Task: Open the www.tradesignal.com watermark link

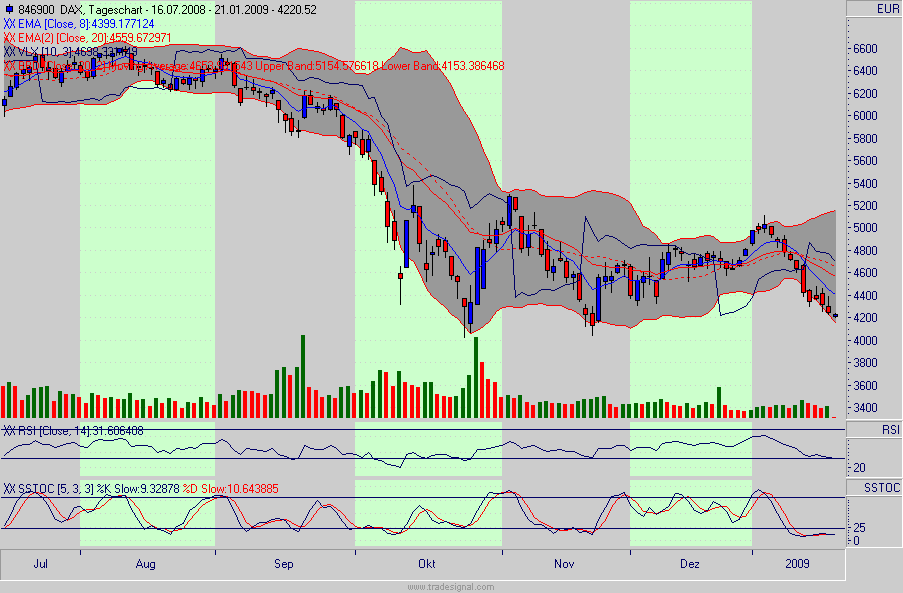Action: [450, 585]
